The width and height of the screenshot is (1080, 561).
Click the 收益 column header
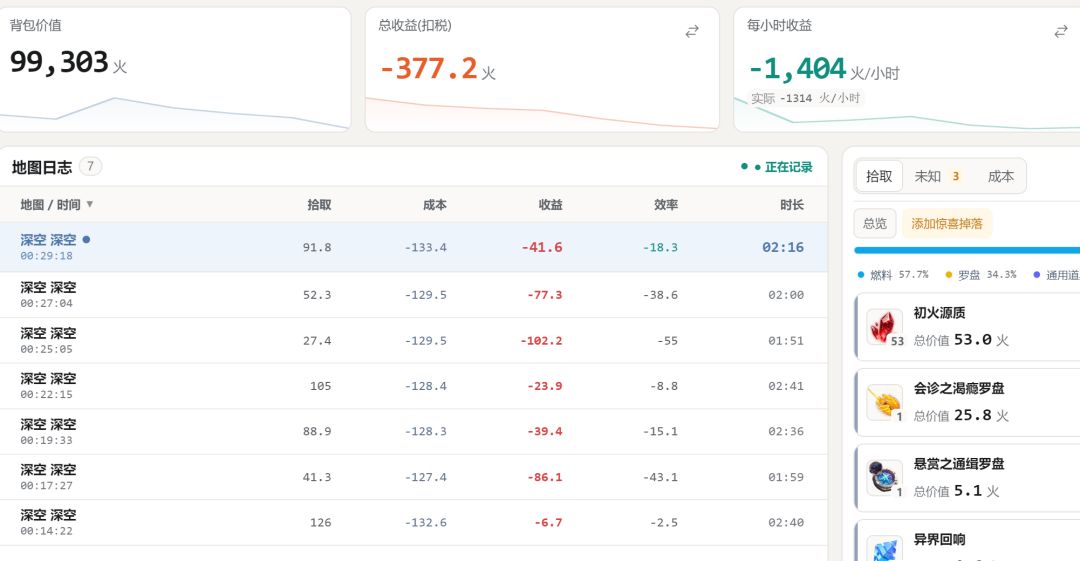tap(550, 205)
